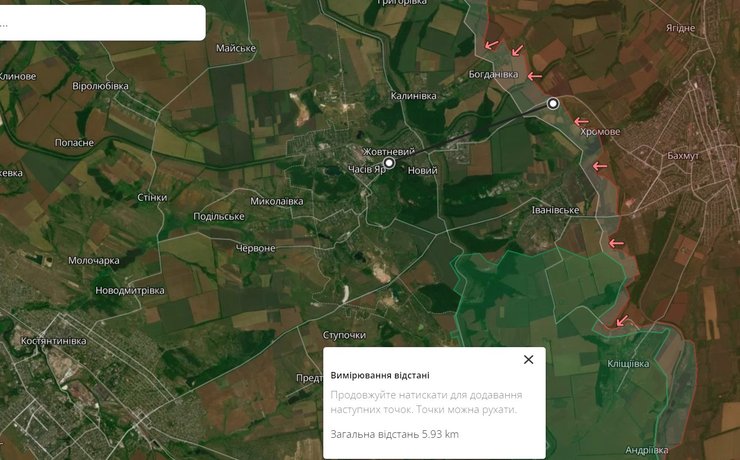Select the Новодмитрівка village label
This screenshot has height=460, width=740.
130,291
